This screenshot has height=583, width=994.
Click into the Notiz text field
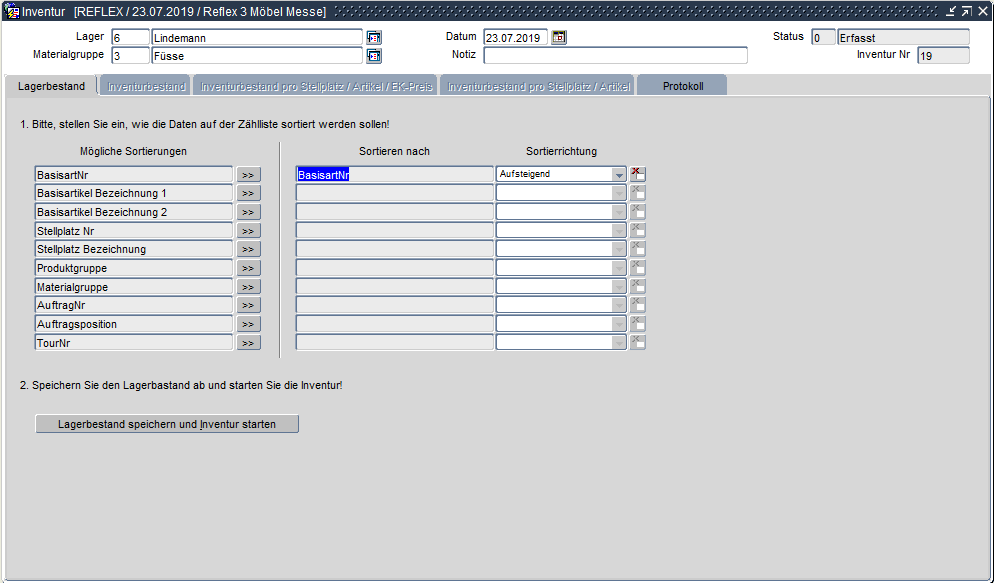point(615,56)
